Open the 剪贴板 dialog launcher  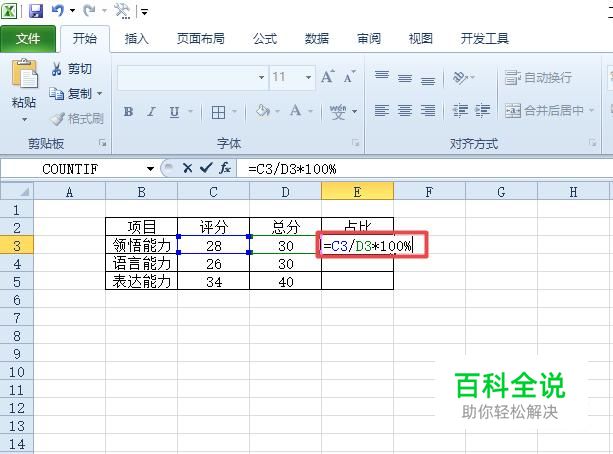pos(102,143)
